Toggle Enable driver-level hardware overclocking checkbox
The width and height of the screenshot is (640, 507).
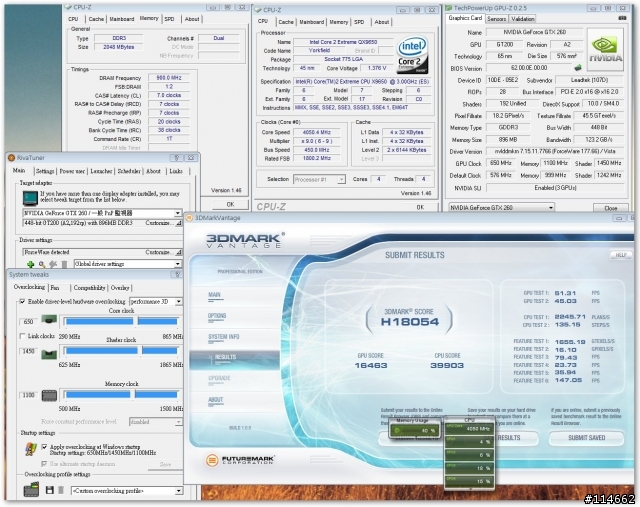tap(22, 301)
